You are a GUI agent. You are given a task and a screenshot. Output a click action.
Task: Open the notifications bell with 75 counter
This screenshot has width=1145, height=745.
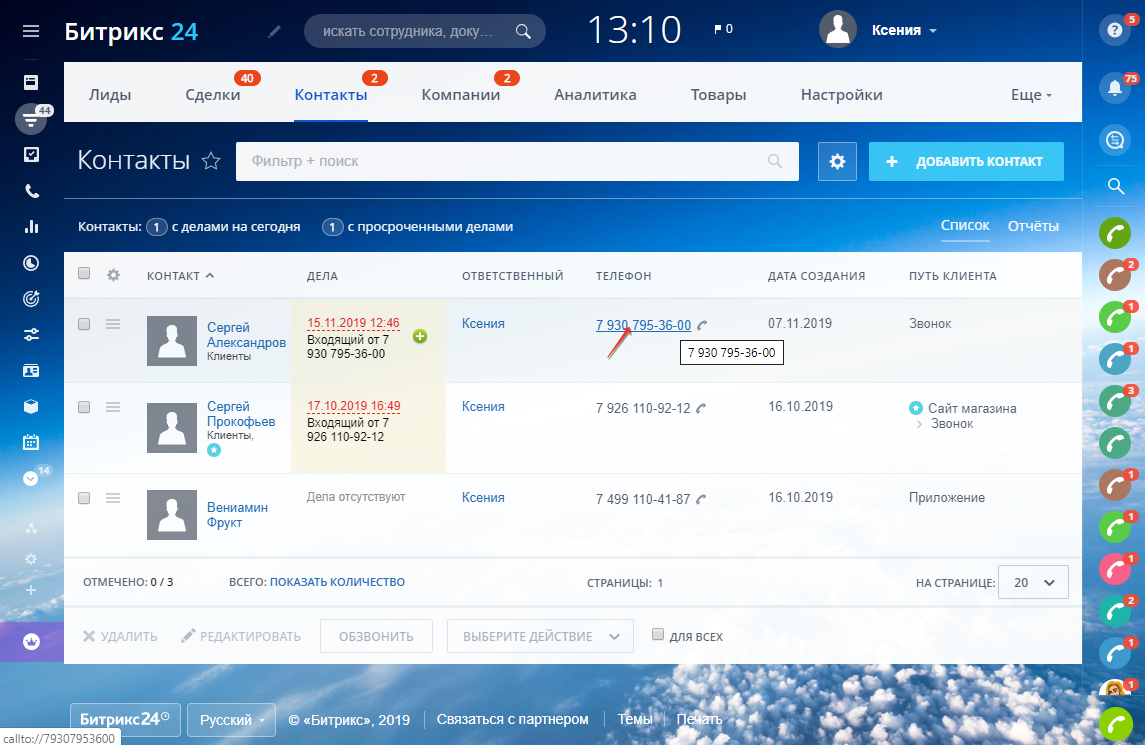[x=1114, y=88]
